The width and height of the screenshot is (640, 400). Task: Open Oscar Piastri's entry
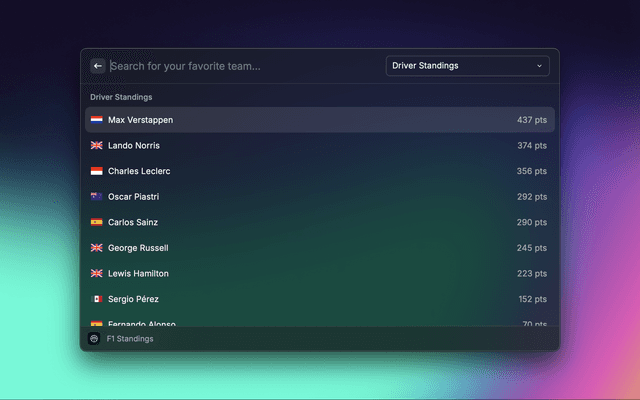320,197
